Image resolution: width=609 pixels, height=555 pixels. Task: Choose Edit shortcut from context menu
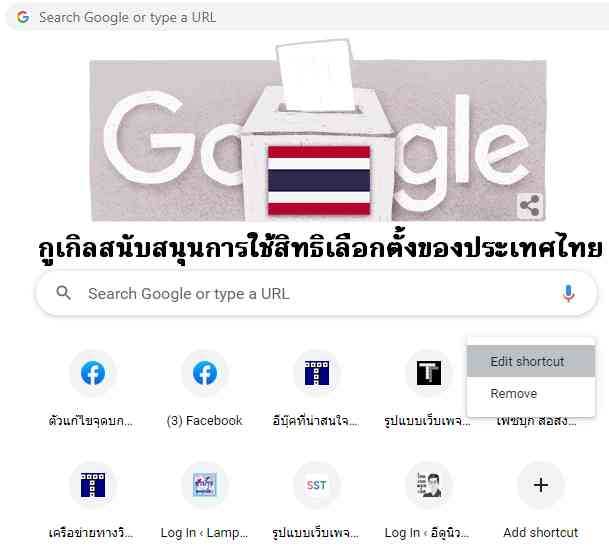[531, 361]
